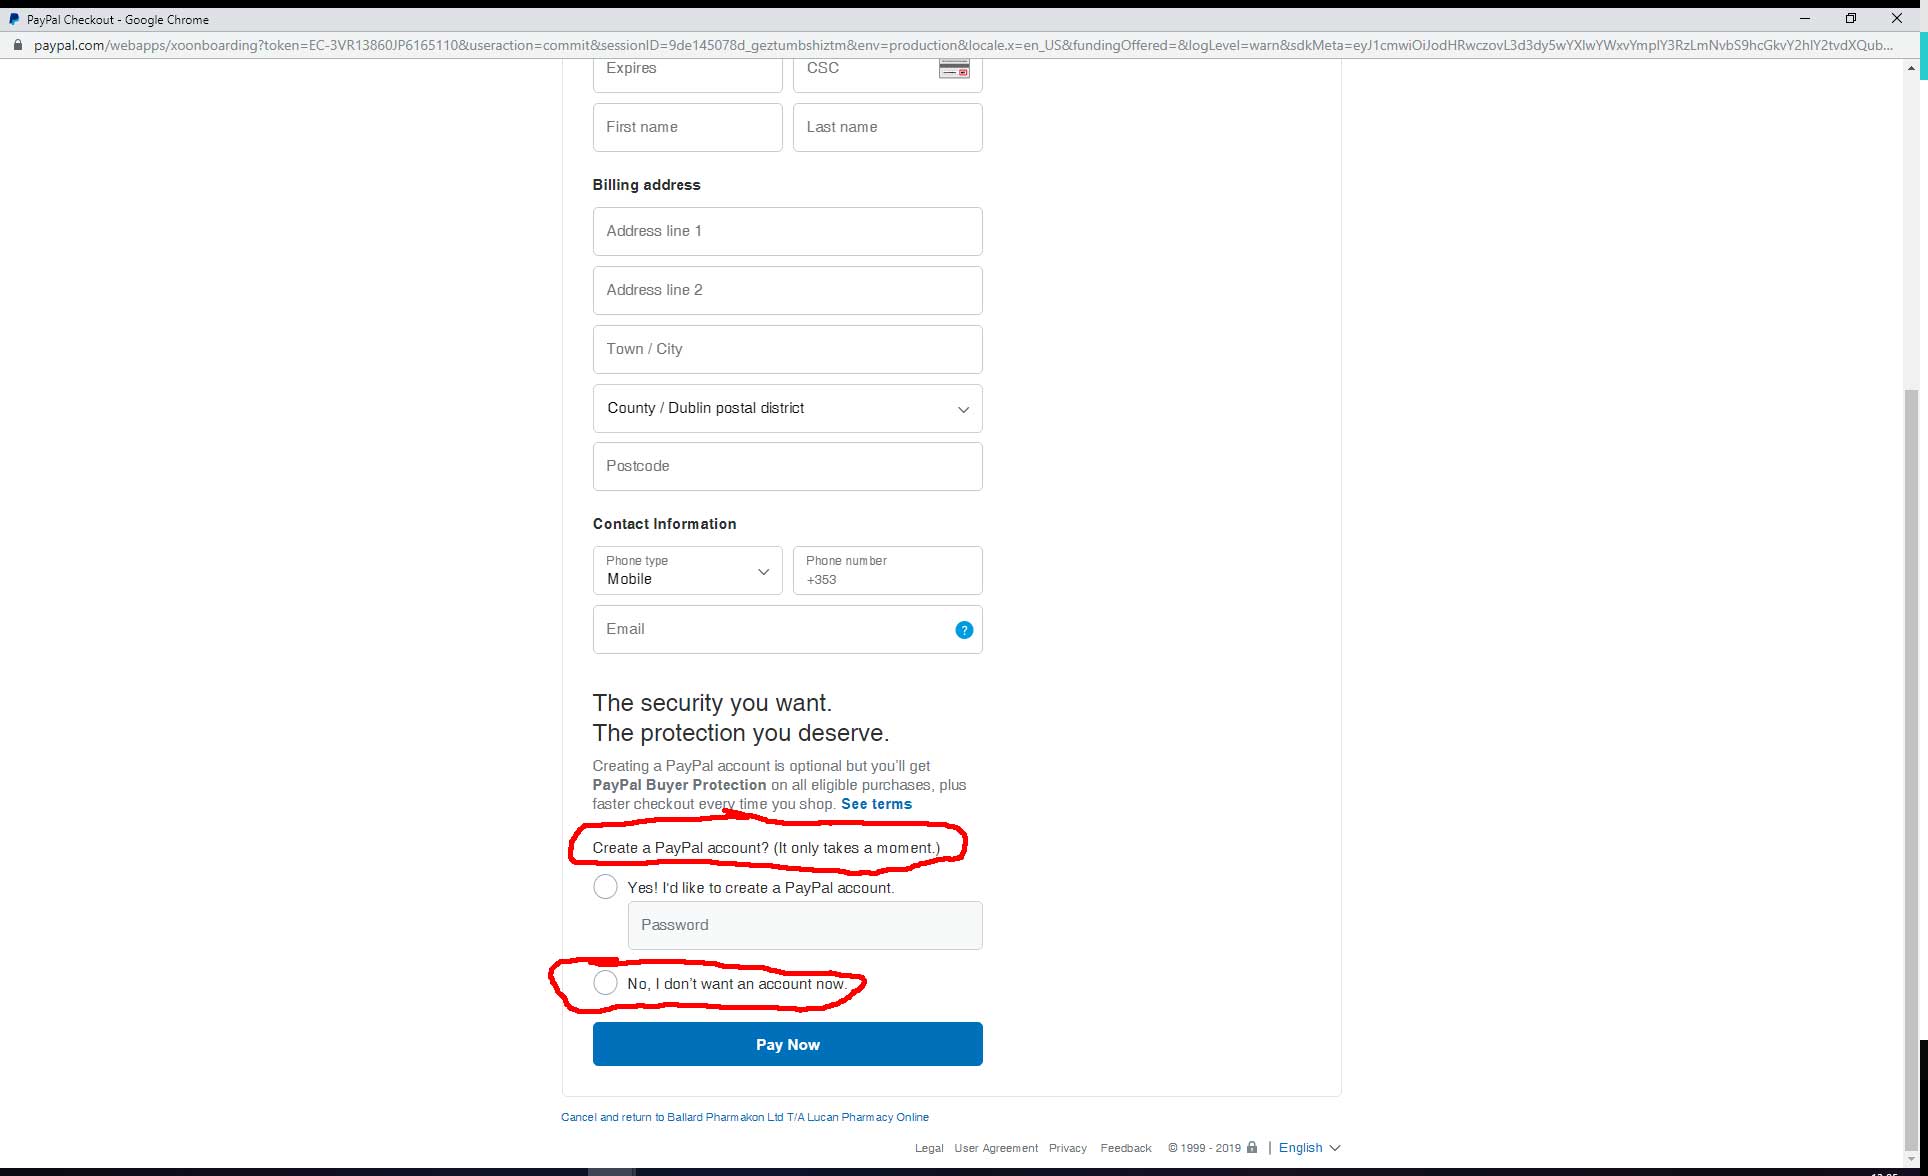Screen dimensions: 1928x1176
Task: Open the User Agreement footer link
Action: [x=995, y=1148]
